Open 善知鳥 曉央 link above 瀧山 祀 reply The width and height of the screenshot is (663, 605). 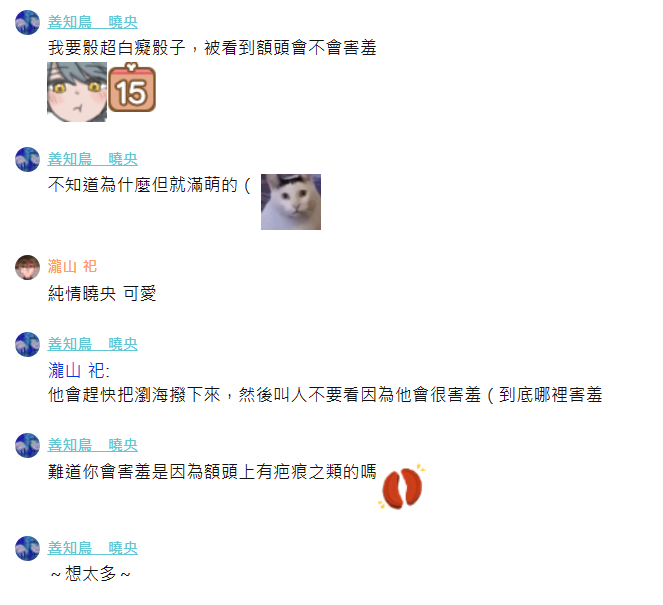[93, 344]
